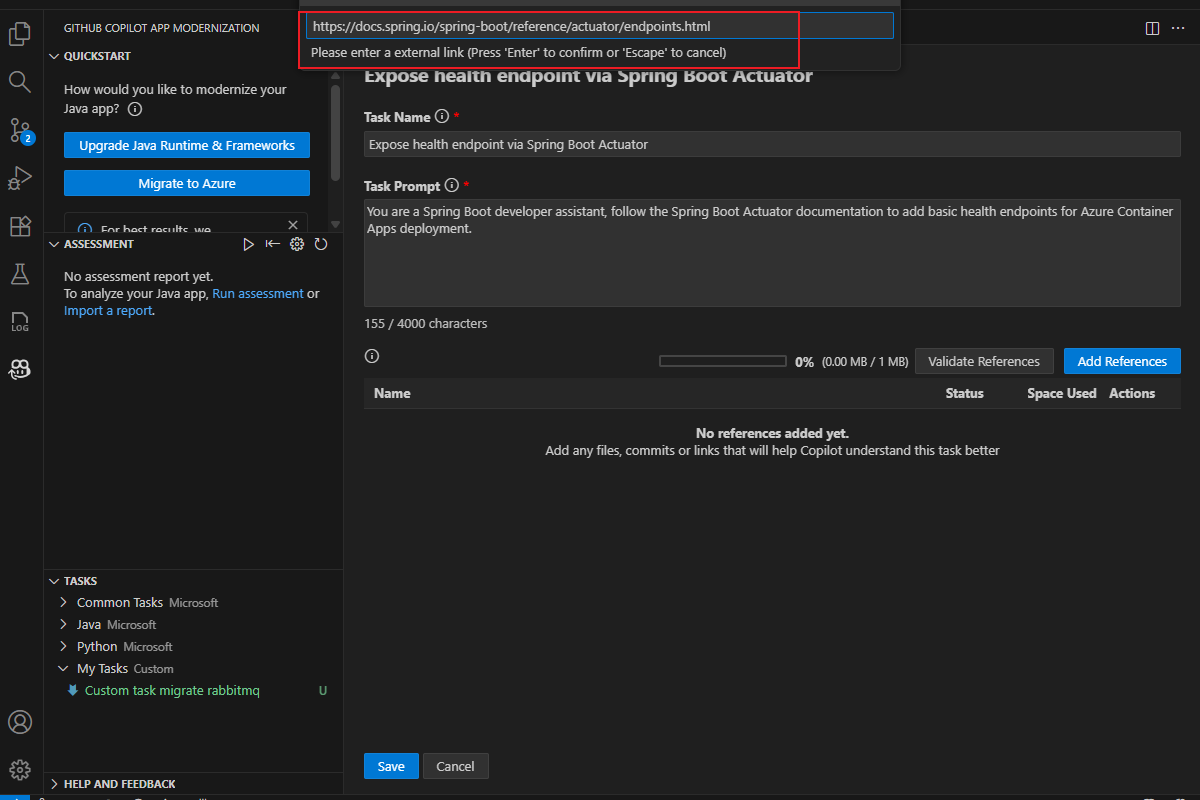Image resolution: width=1200 pixels, height=800 pixels.
Task: Focus the external link URL input field
Action: tap(598, 25)
